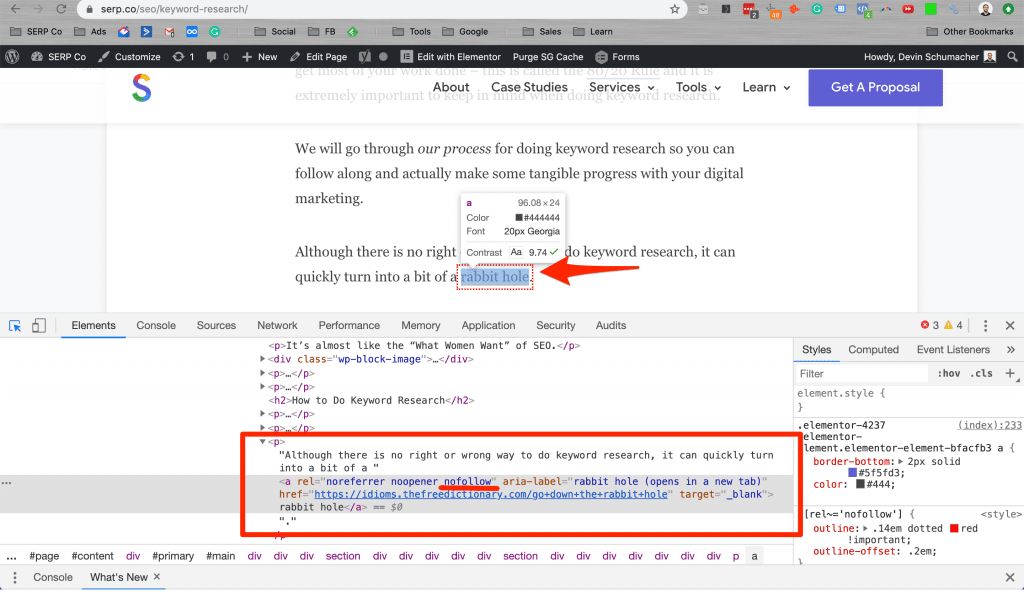Image resolution: width=1024 pixels, height=604 pixels.
Task: Toggle the .cls class editor
Action: point(981,374)
